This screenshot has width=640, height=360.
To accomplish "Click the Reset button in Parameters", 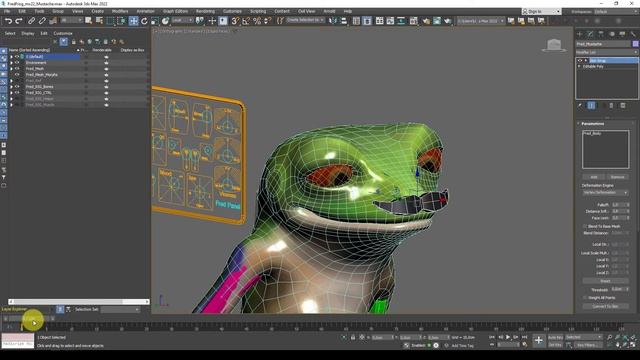I will (x=606, y=281).
